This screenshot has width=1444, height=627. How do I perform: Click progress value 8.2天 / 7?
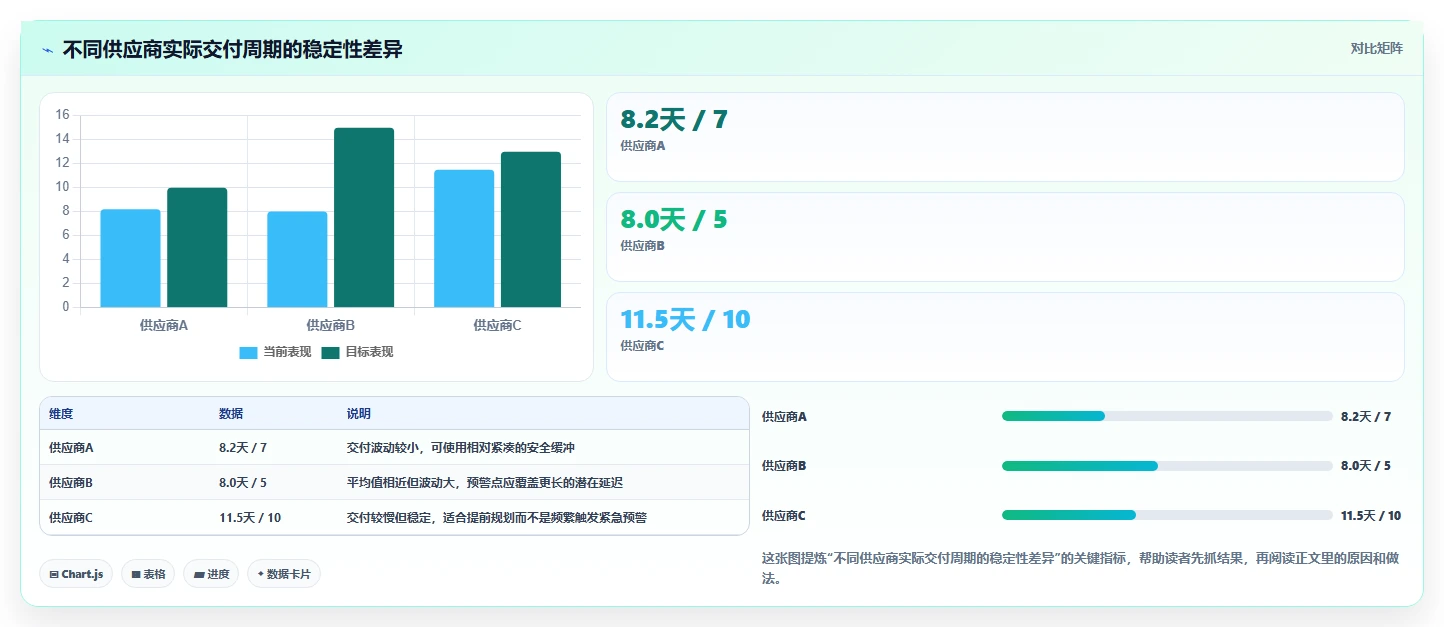[x=1366, y=416]
